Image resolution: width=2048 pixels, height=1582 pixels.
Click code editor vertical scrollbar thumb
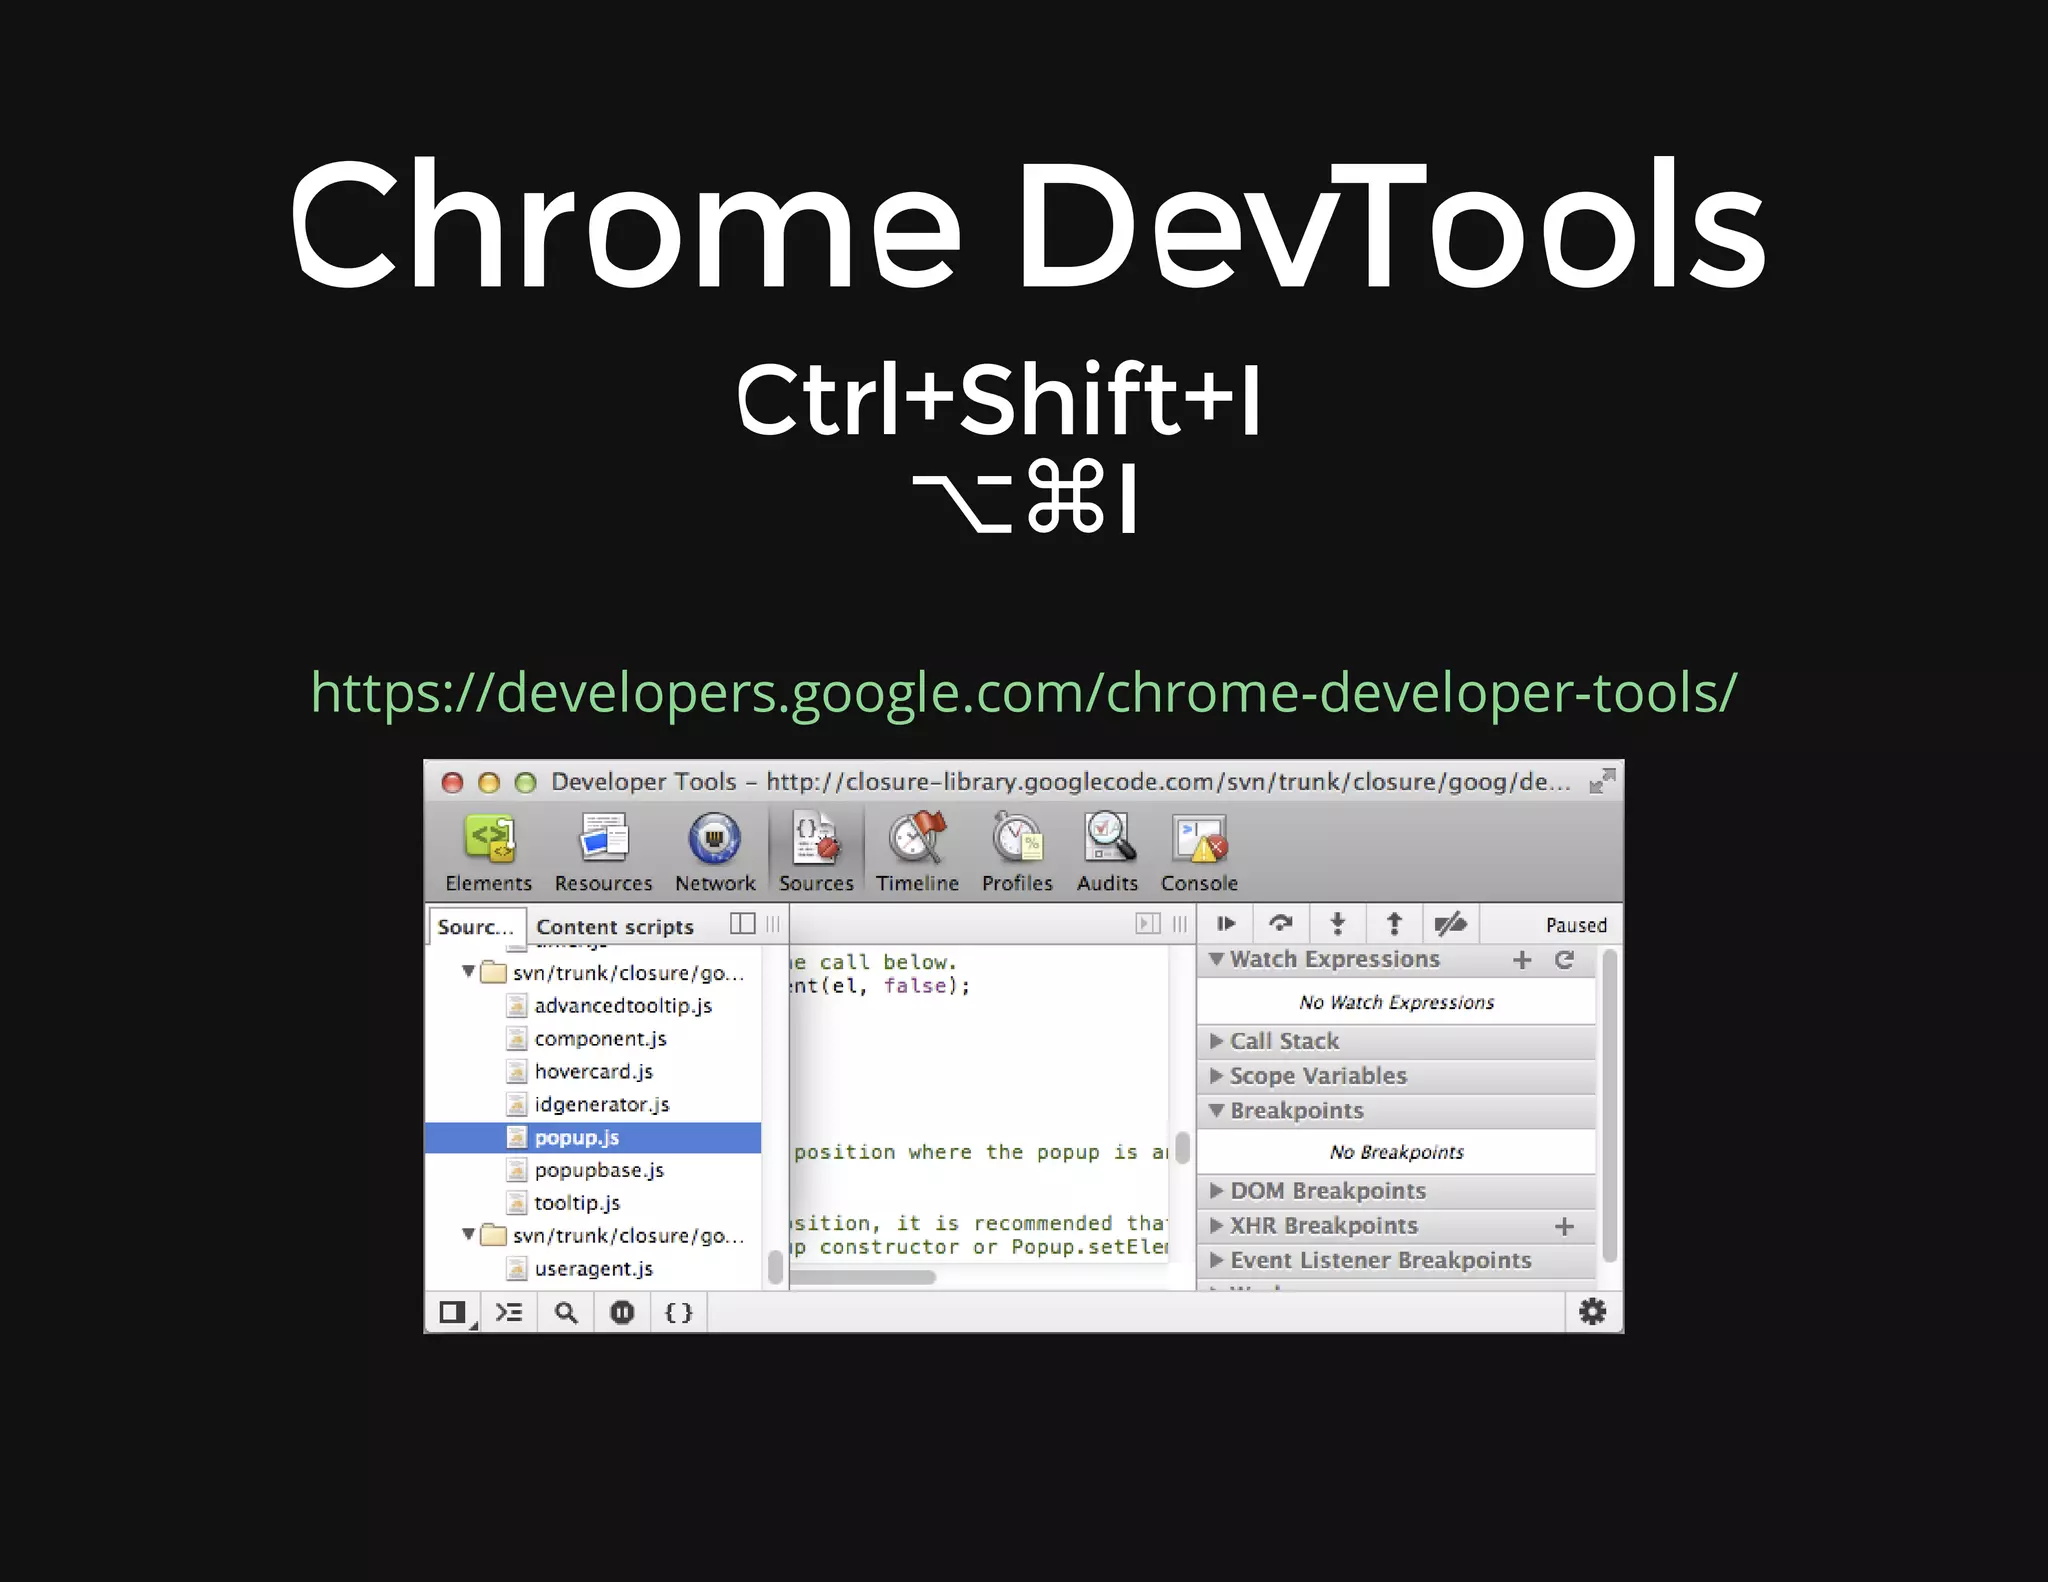1182,1148
